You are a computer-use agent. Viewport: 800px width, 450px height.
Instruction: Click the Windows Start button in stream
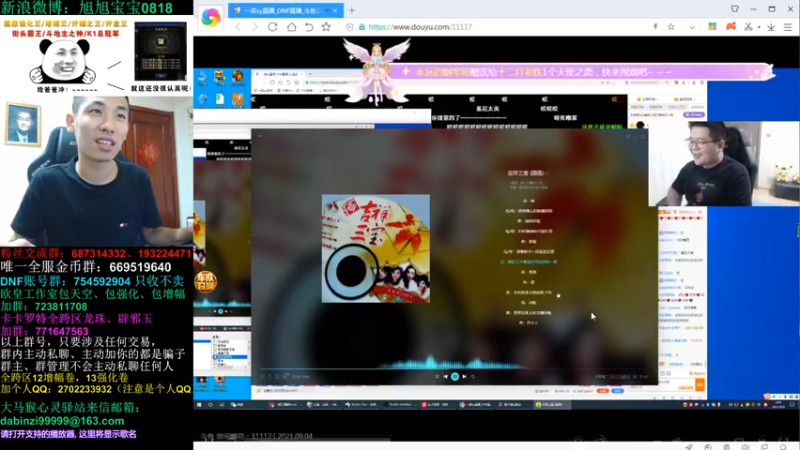tap(198, 405)
